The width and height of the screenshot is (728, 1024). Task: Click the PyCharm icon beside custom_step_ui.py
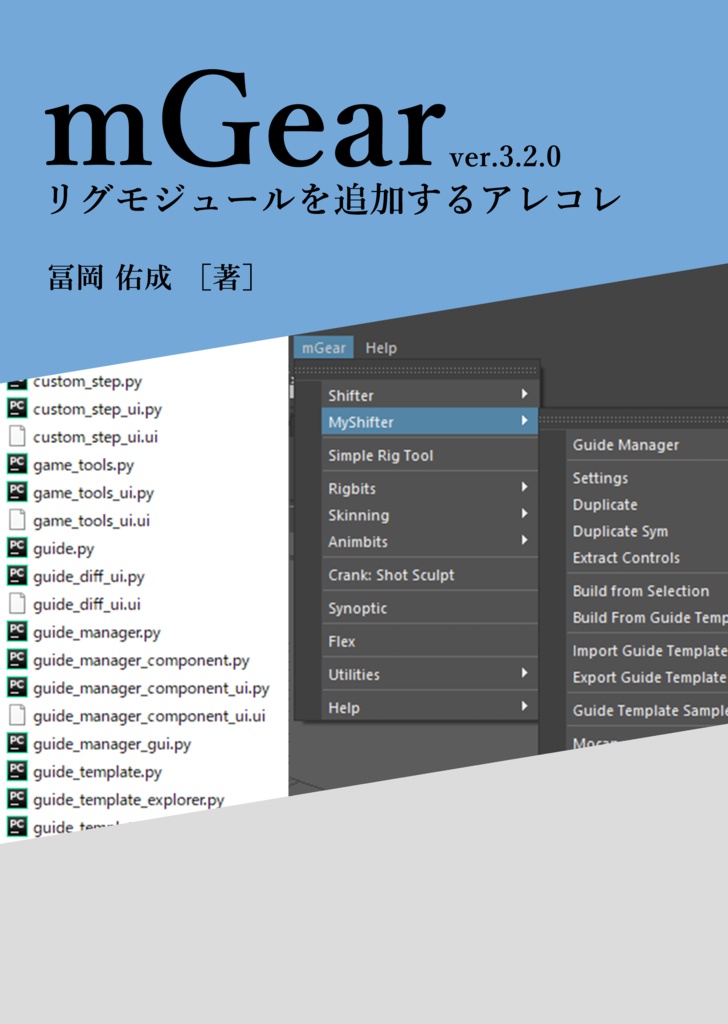tap(17, 409)
